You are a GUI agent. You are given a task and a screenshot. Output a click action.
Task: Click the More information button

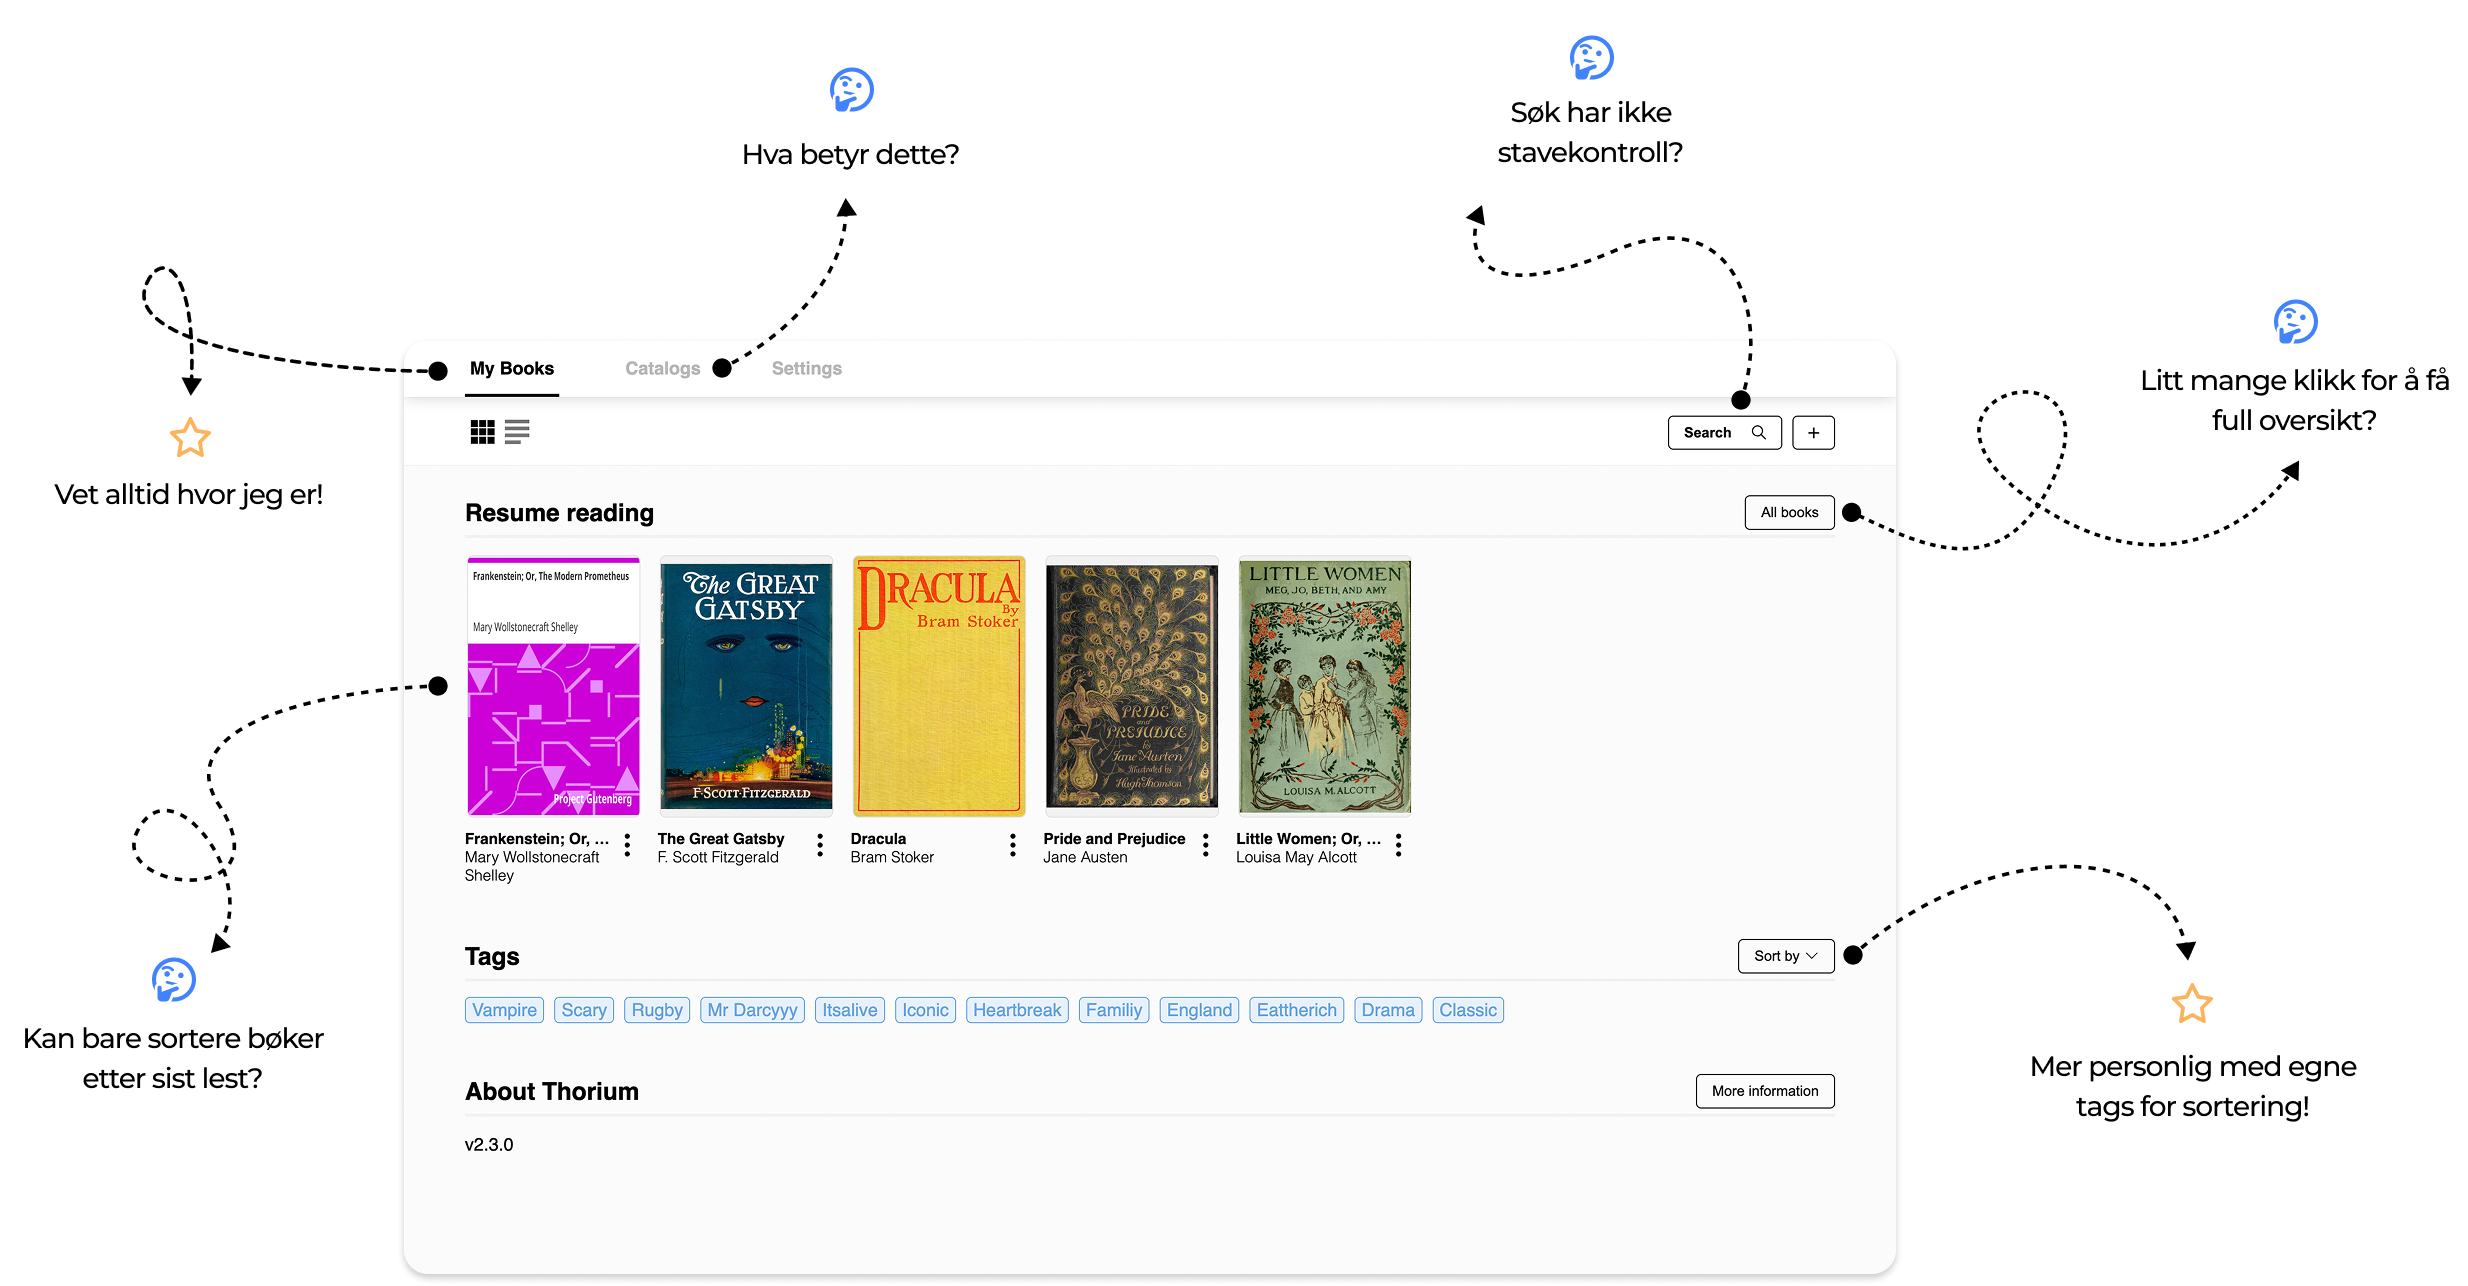(1764, 1091)
